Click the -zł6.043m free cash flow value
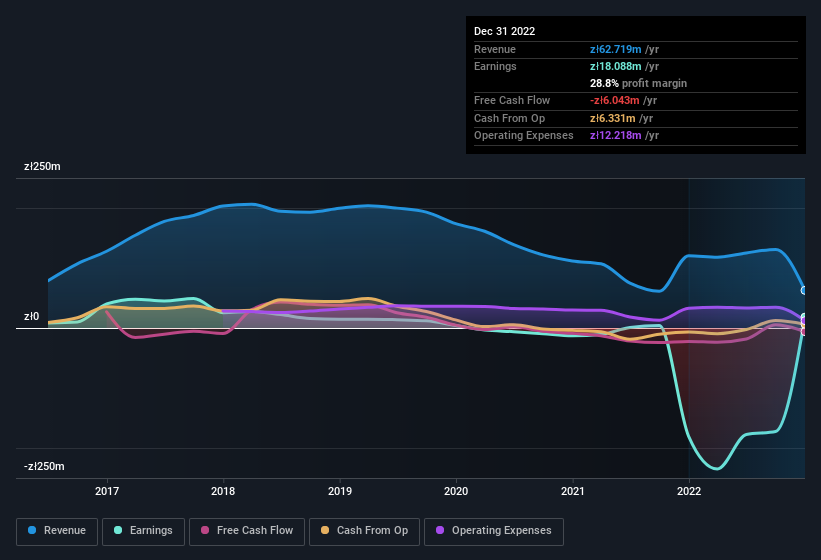Screen dimensions: 821x560 pos(614,100)
